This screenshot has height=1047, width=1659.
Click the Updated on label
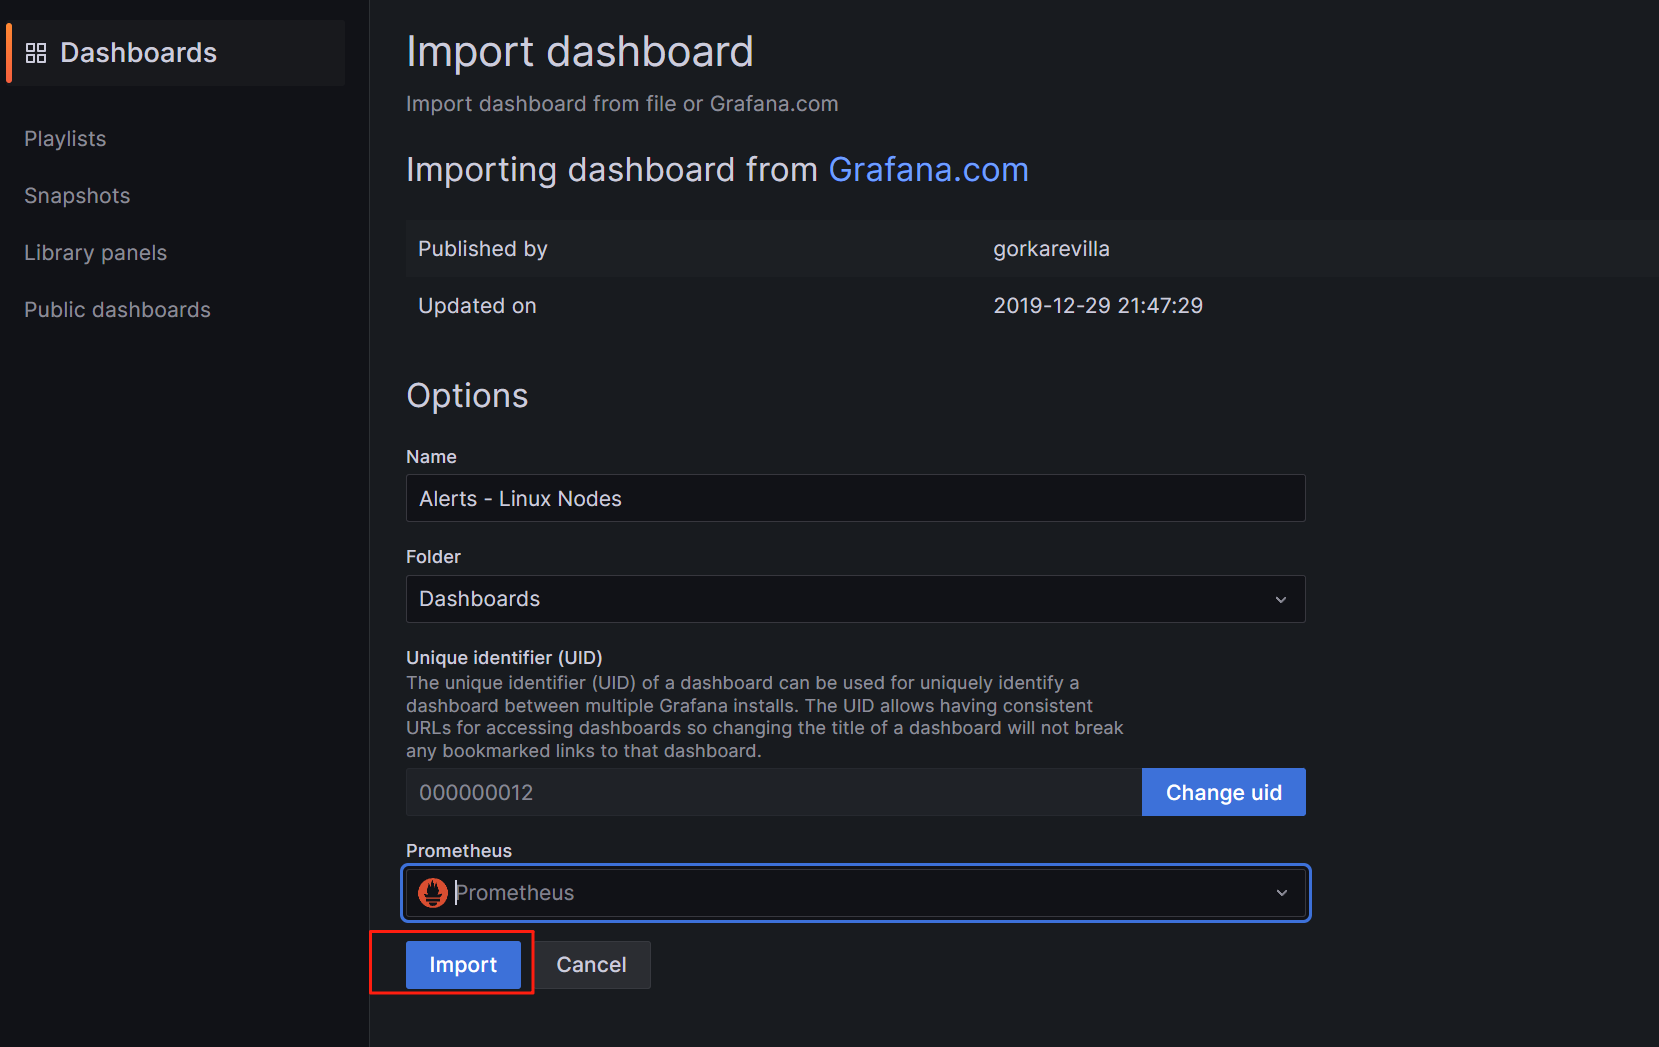(x=477, y=306)
